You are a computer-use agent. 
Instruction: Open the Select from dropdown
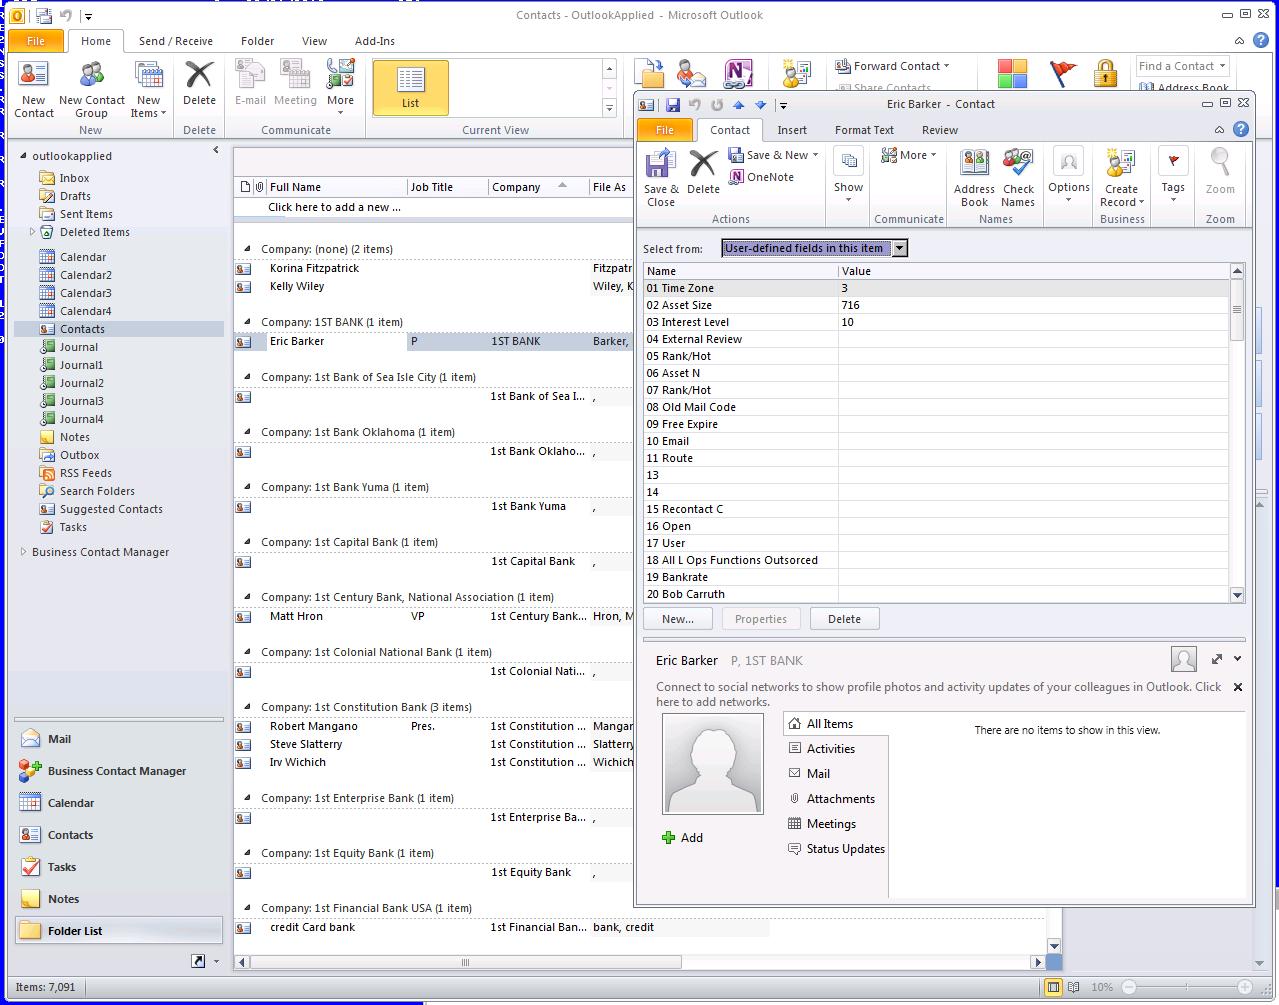coord(899,248)
